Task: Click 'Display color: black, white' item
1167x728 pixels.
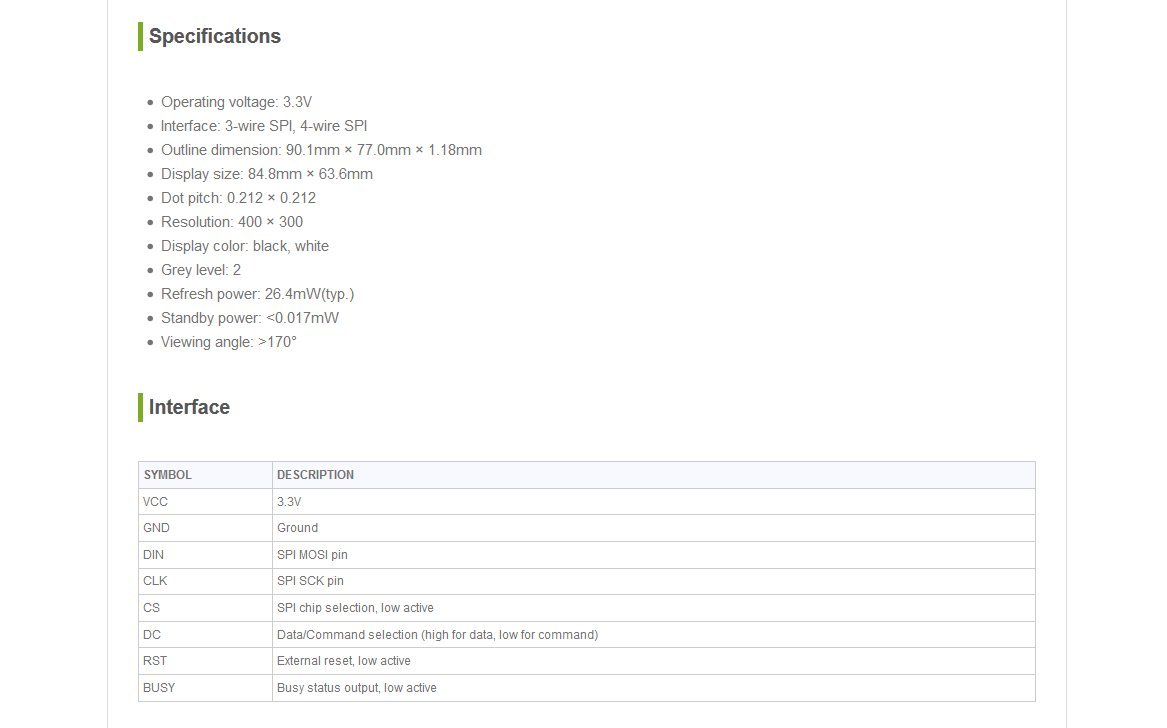Action: pyautogui.click(x=244, y=246)
